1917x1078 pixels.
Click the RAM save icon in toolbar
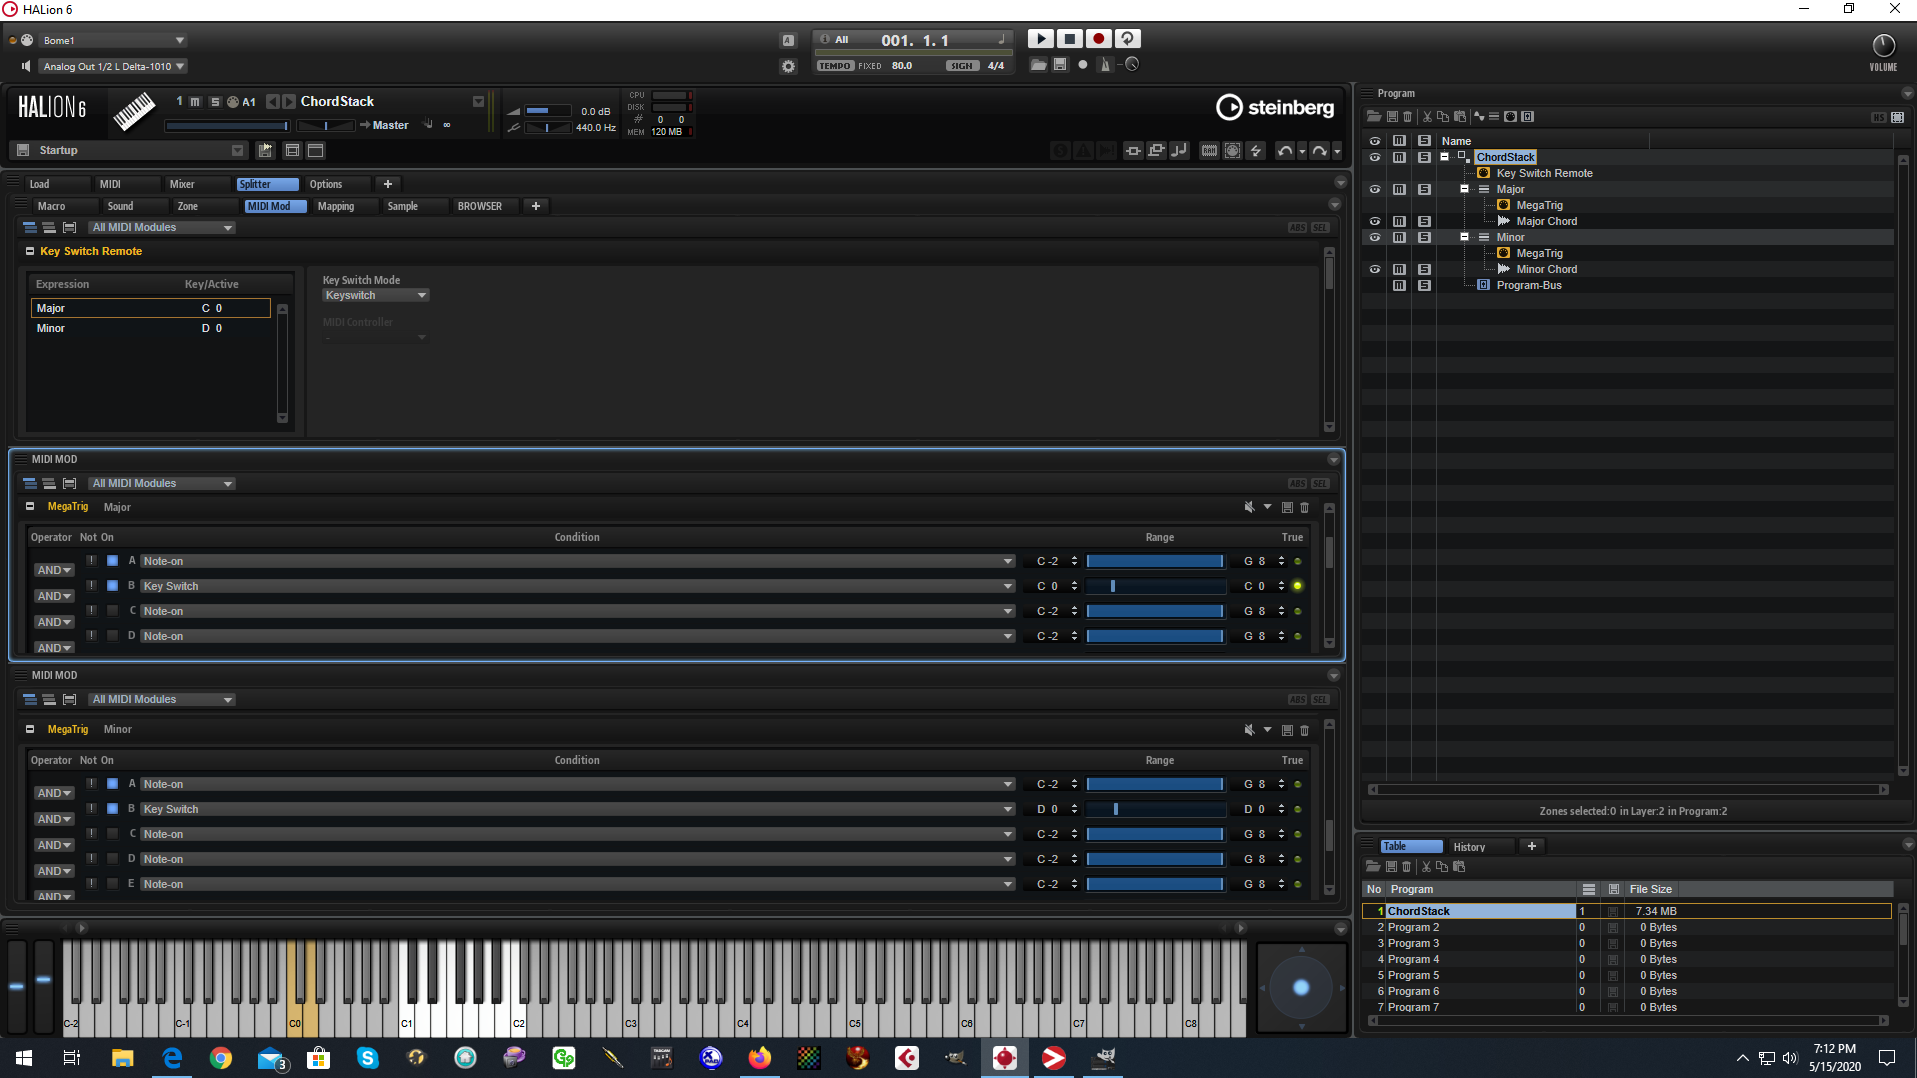pos(1209,150)
